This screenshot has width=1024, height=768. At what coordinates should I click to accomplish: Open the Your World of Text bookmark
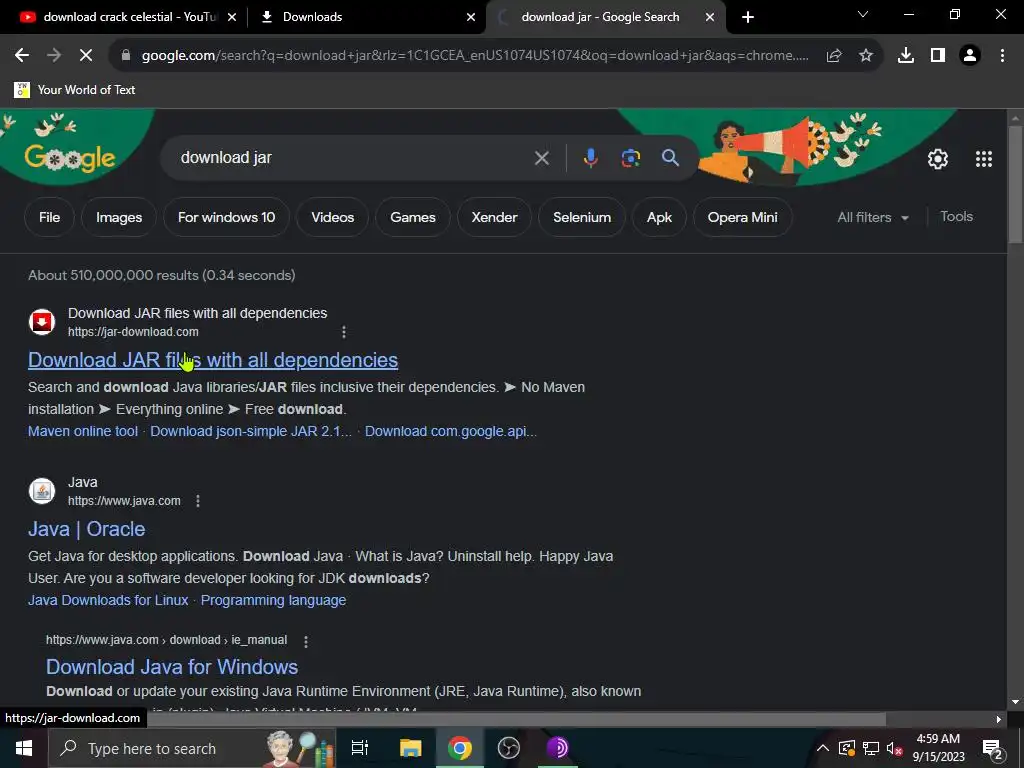coord(75,89)
